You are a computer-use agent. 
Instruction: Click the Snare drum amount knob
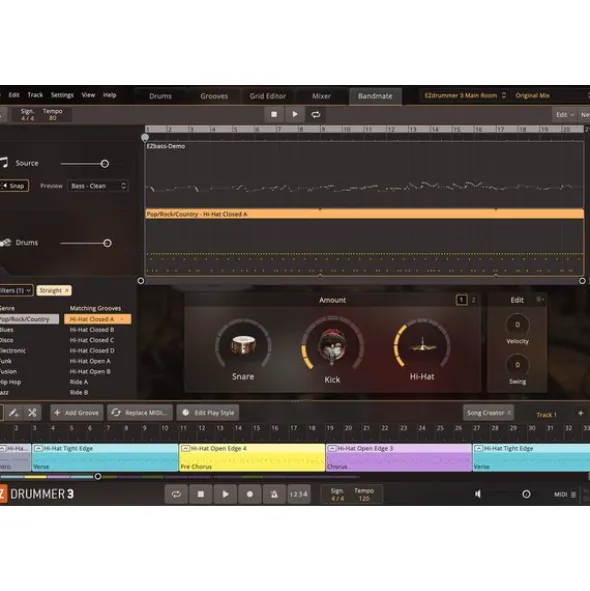coord(243,345)
